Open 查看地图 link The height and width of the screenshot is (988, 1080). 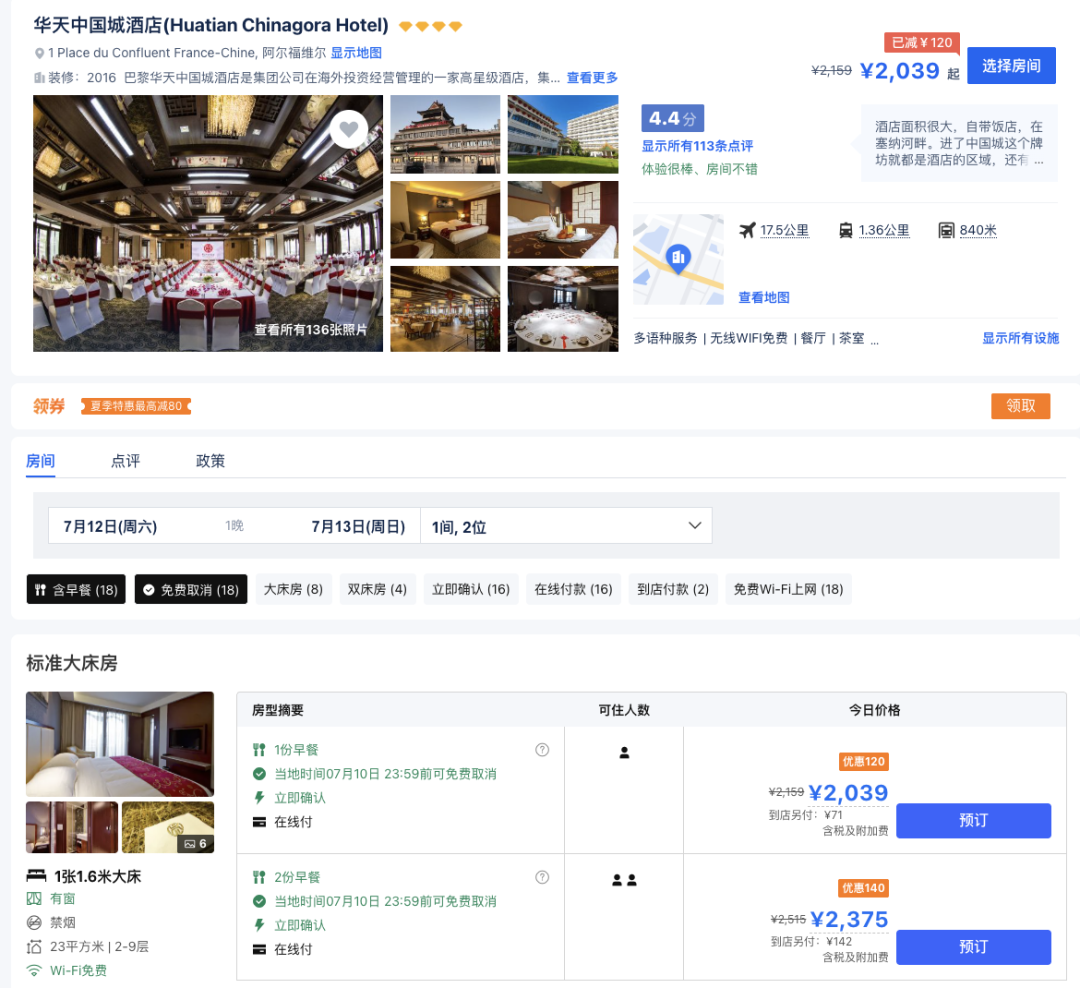click(x=764, y=298)
